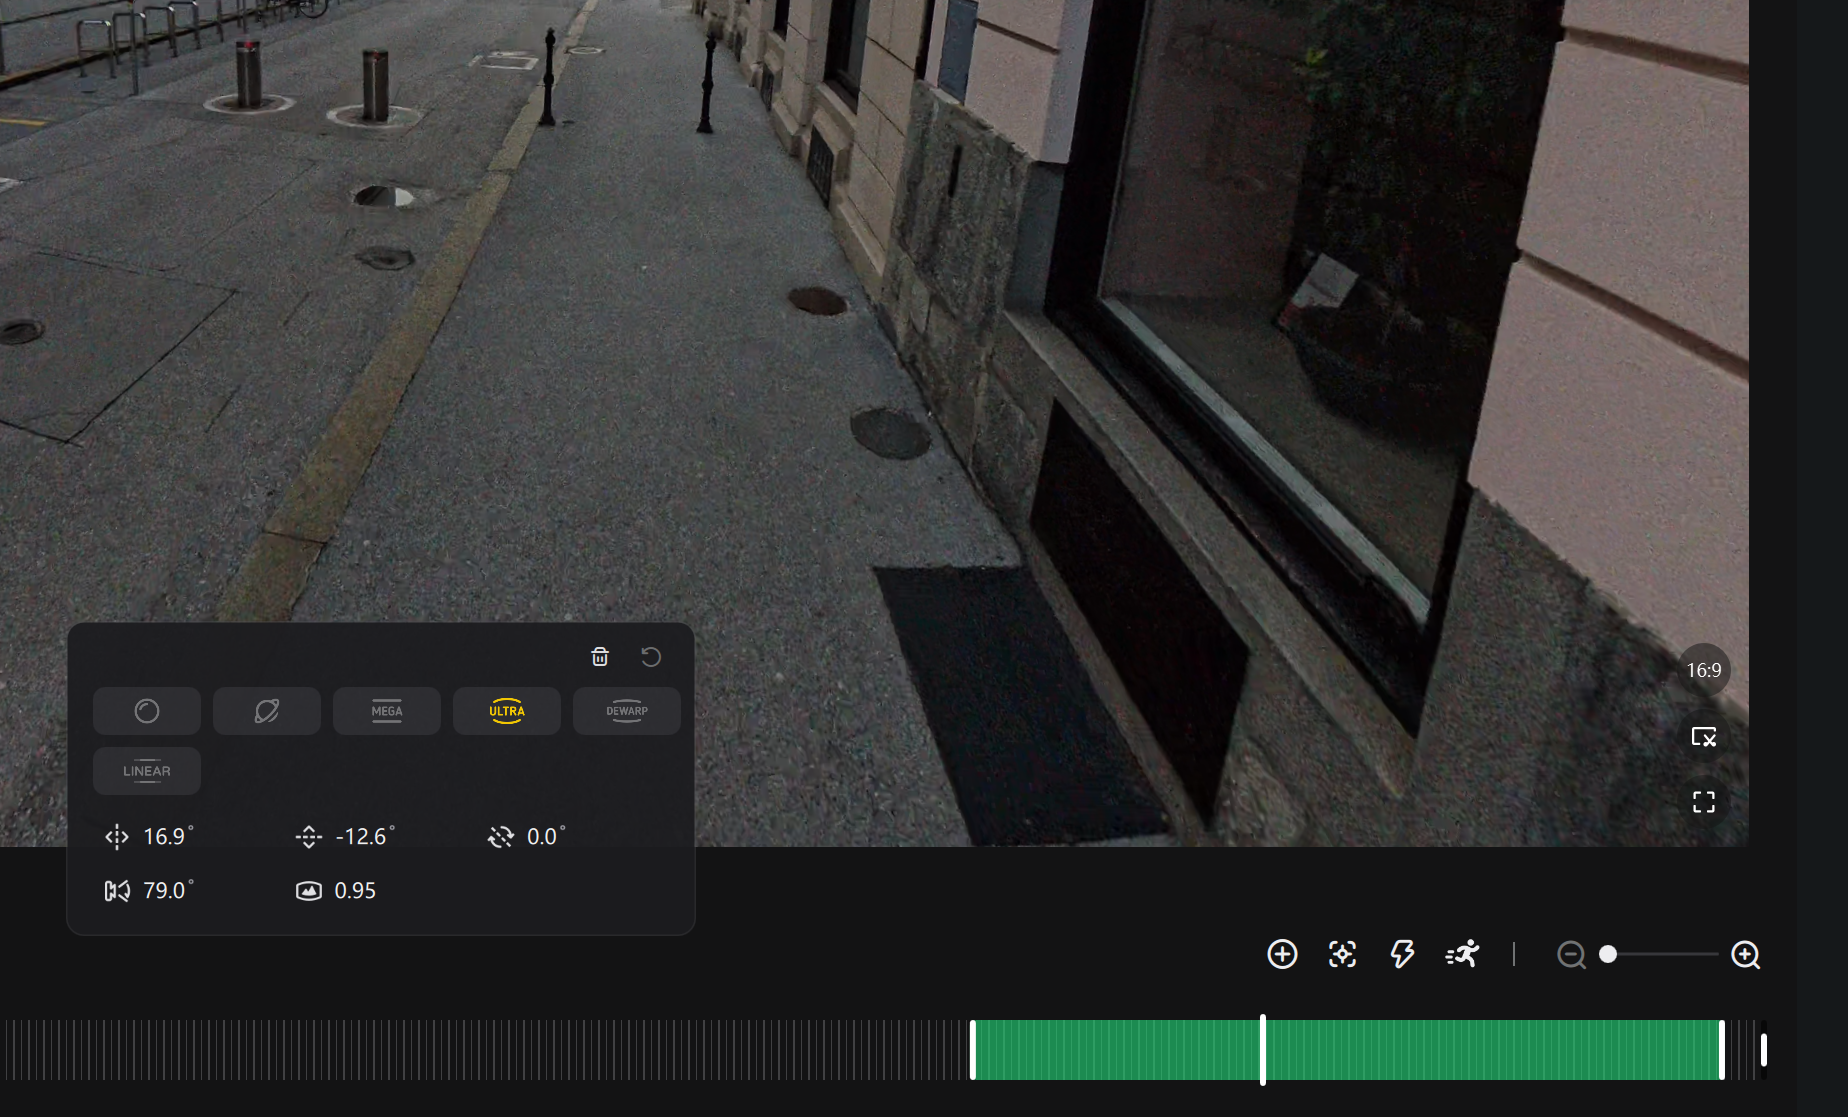The height and width of the screenshot is (1117, 1848).
Task: Click the end-of-timeline marker
Action: tap(1764, 1050)
